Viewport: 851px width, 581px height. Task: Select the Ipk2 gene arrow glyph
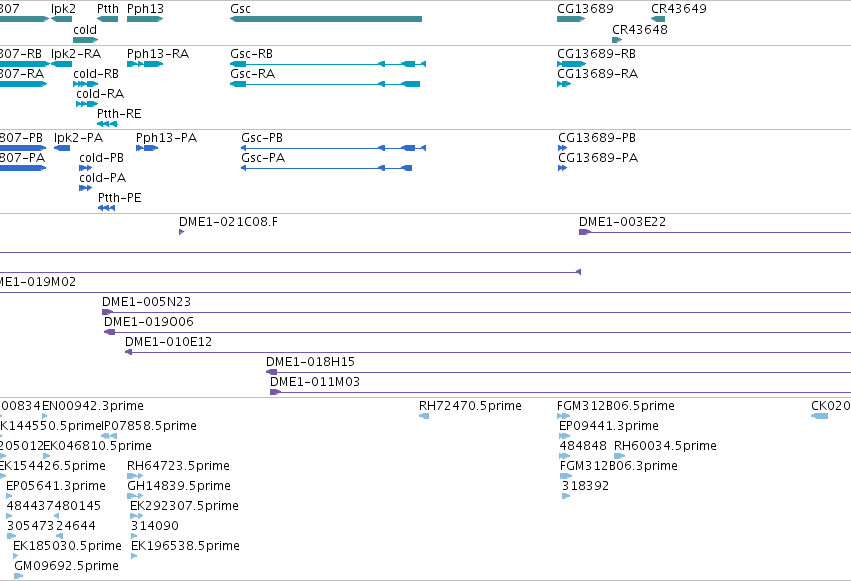61,19
